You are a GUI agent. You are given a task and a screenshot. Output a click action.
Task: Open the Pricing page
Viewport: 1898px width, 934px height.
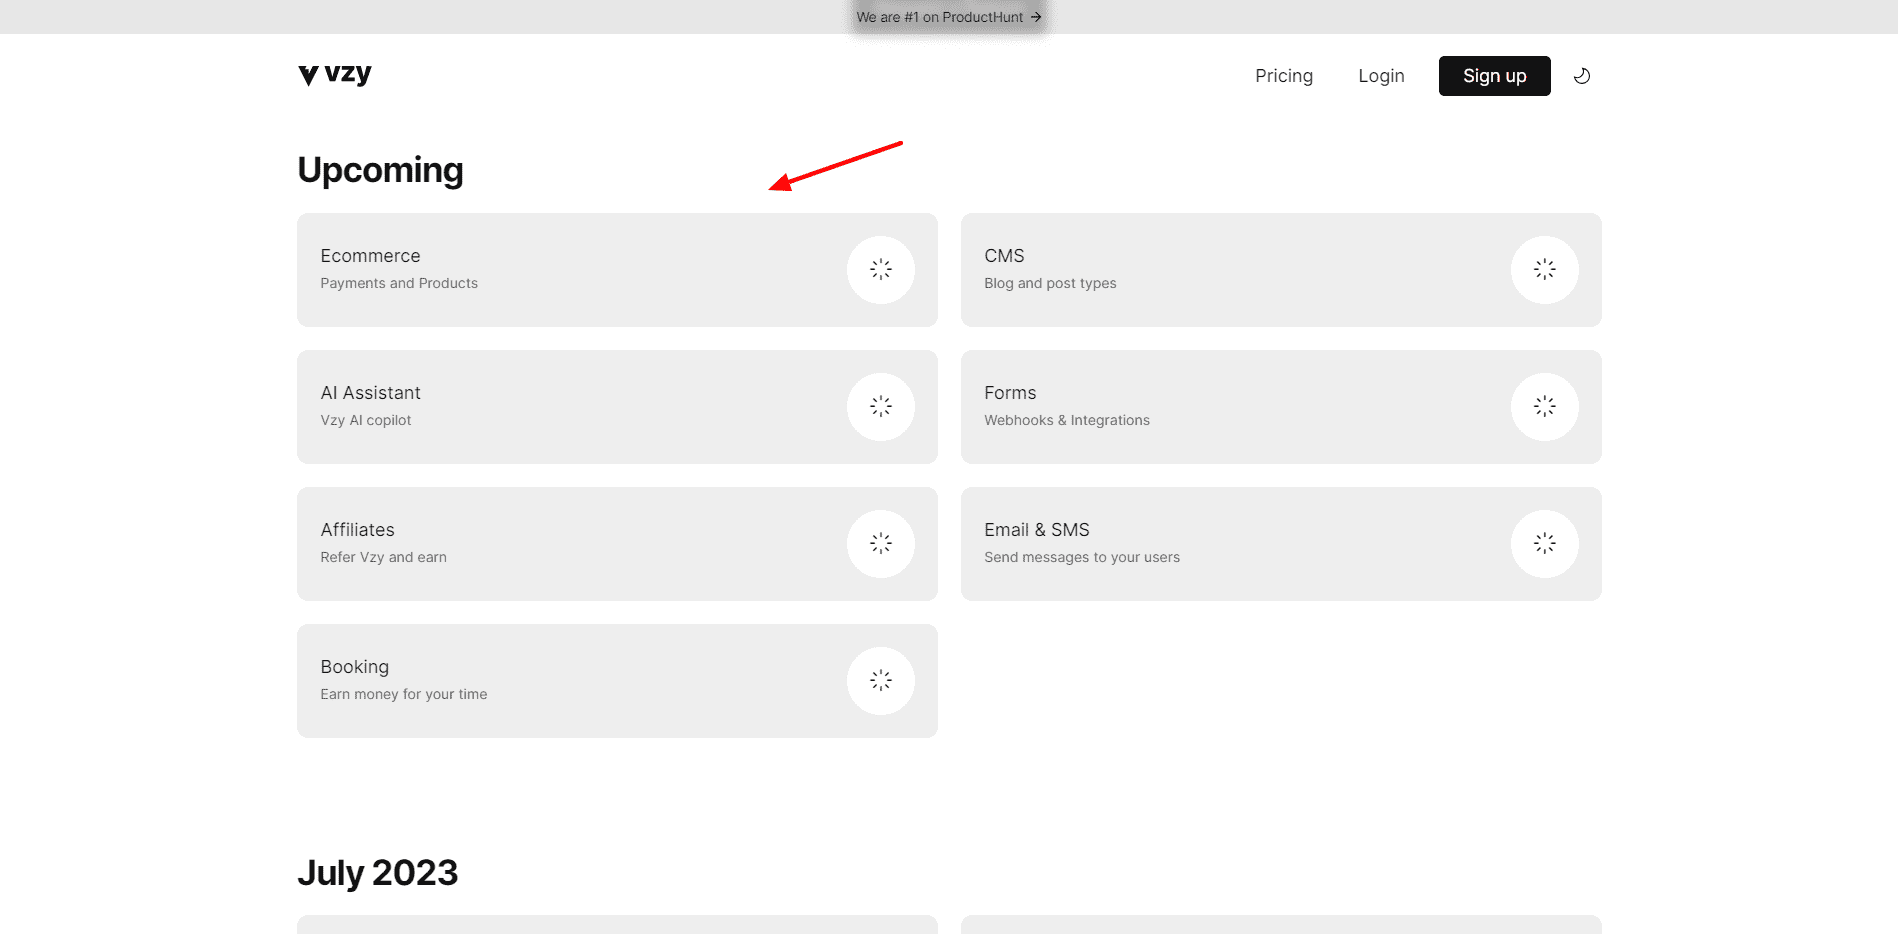[x=1284, y=76]
